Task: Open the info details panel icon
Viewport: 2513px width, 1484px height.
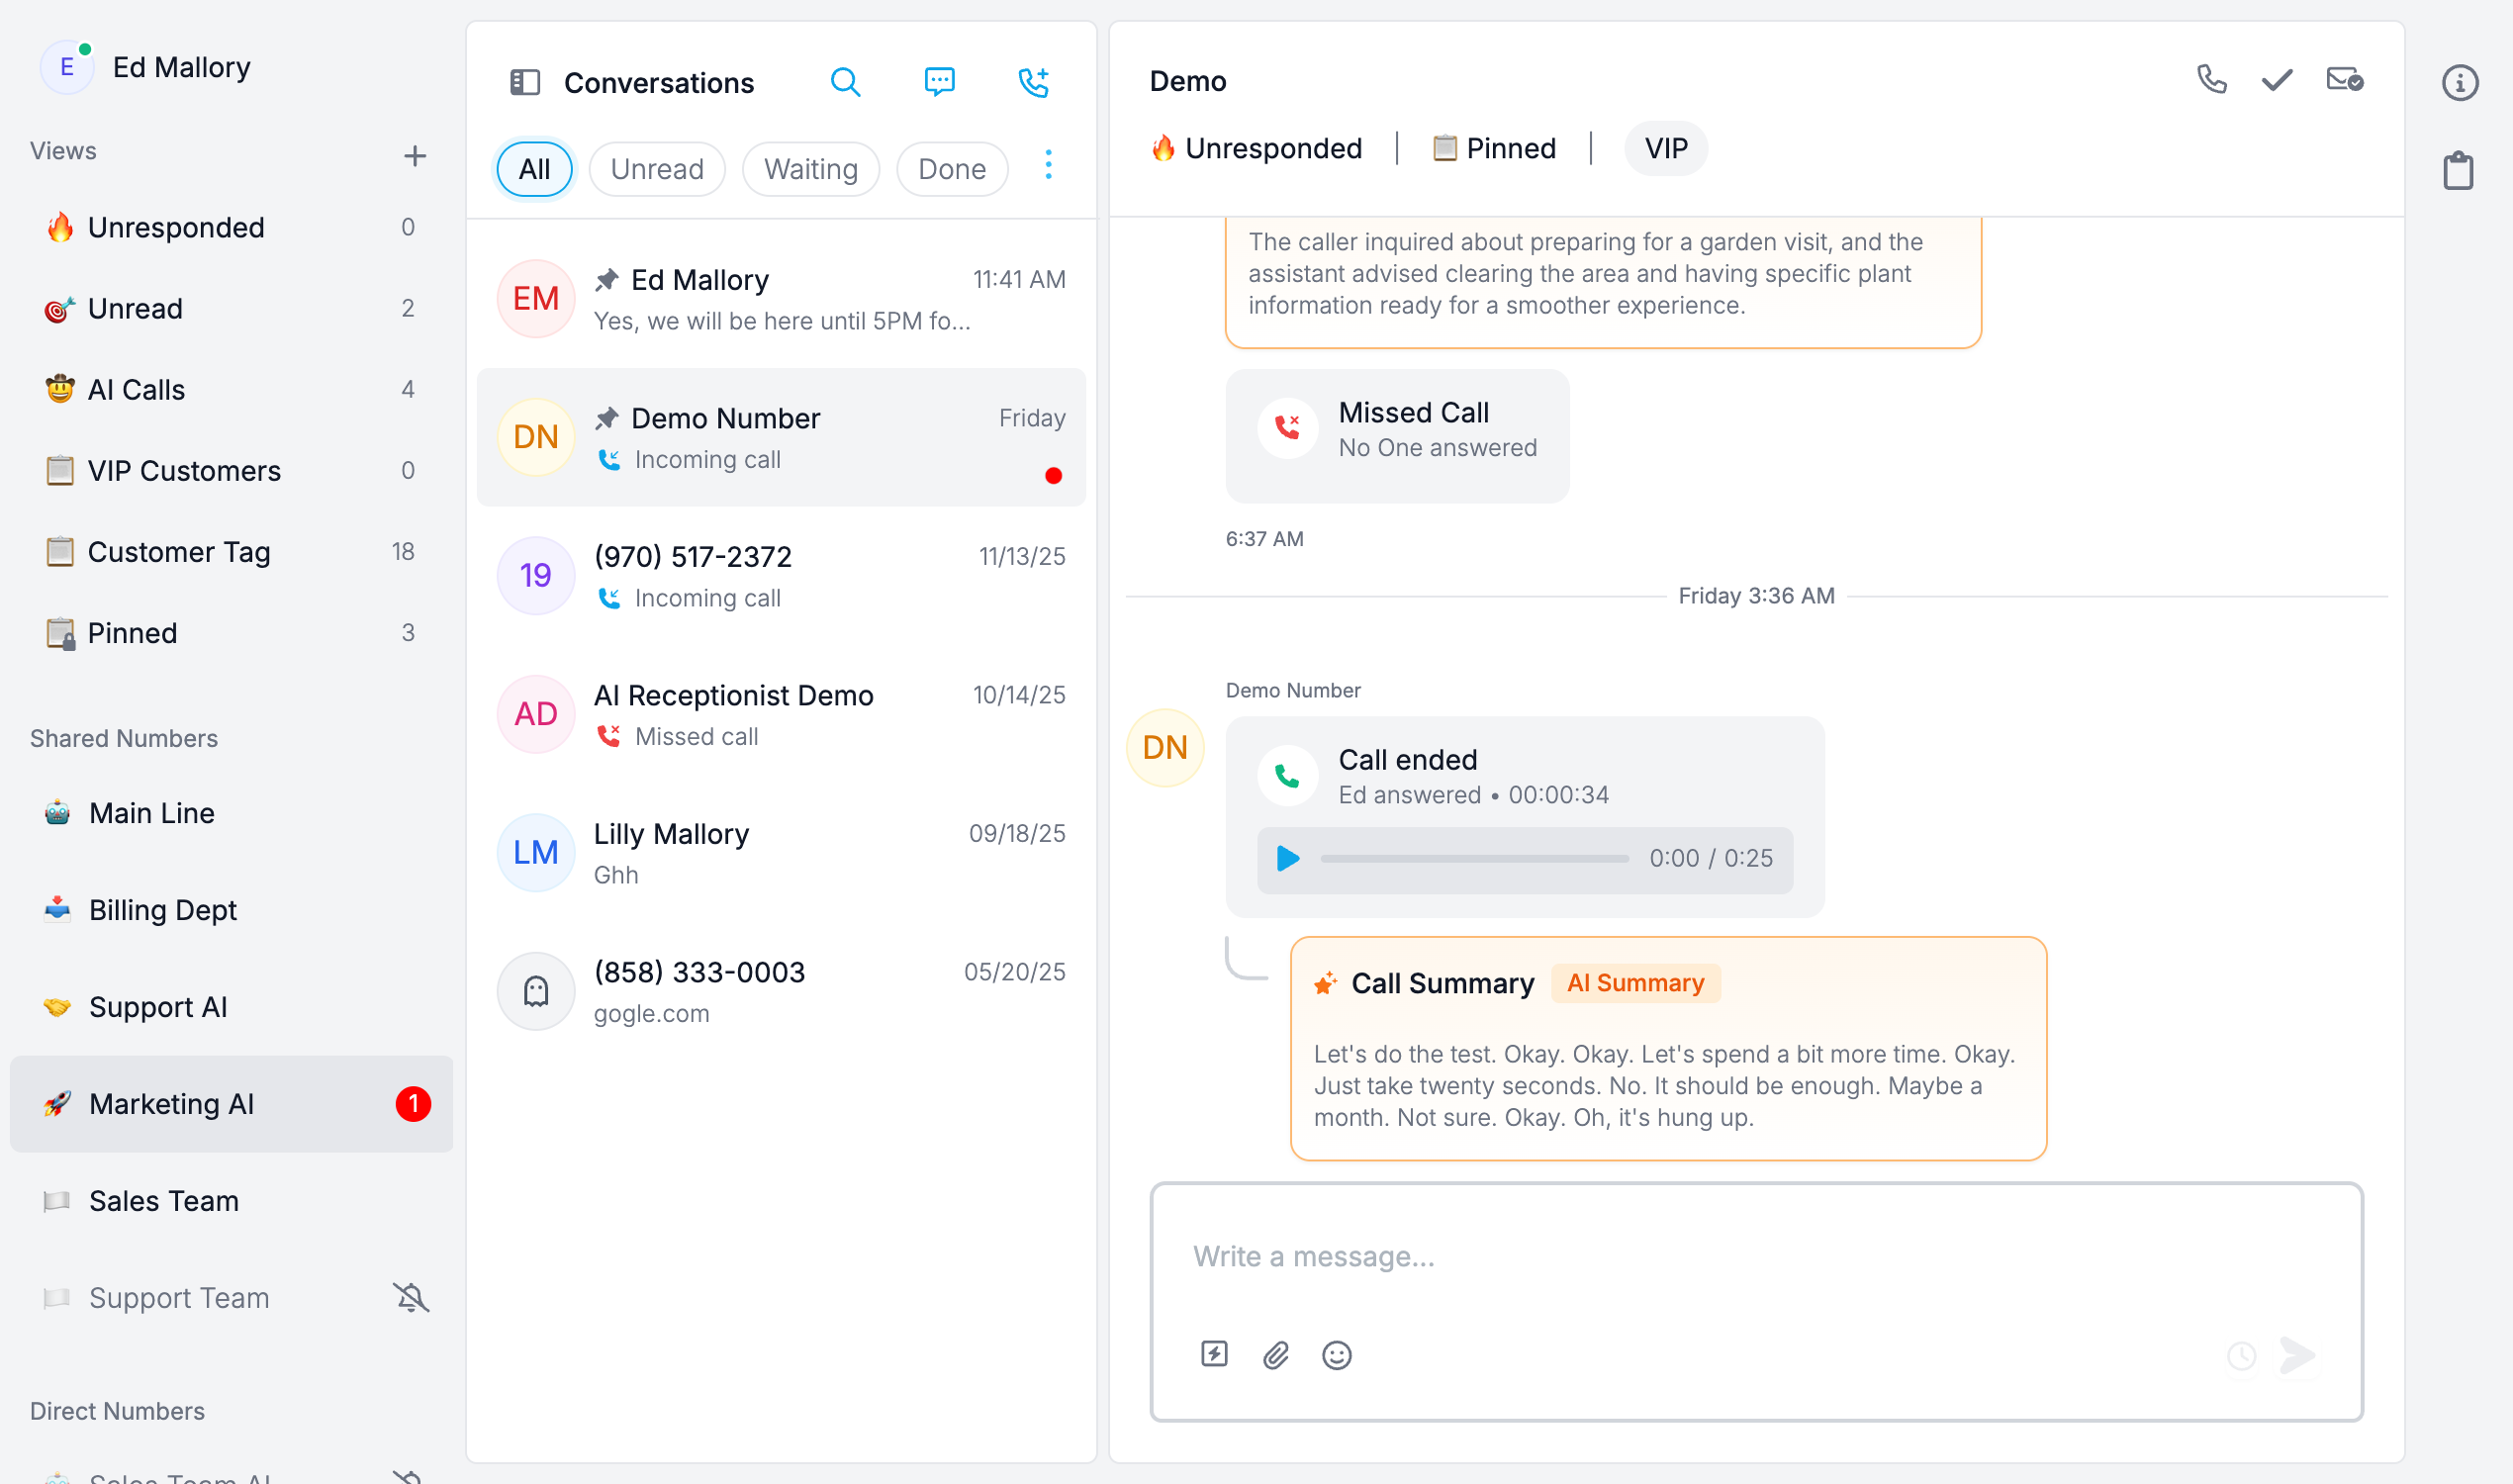Action: coord(2459,83)
